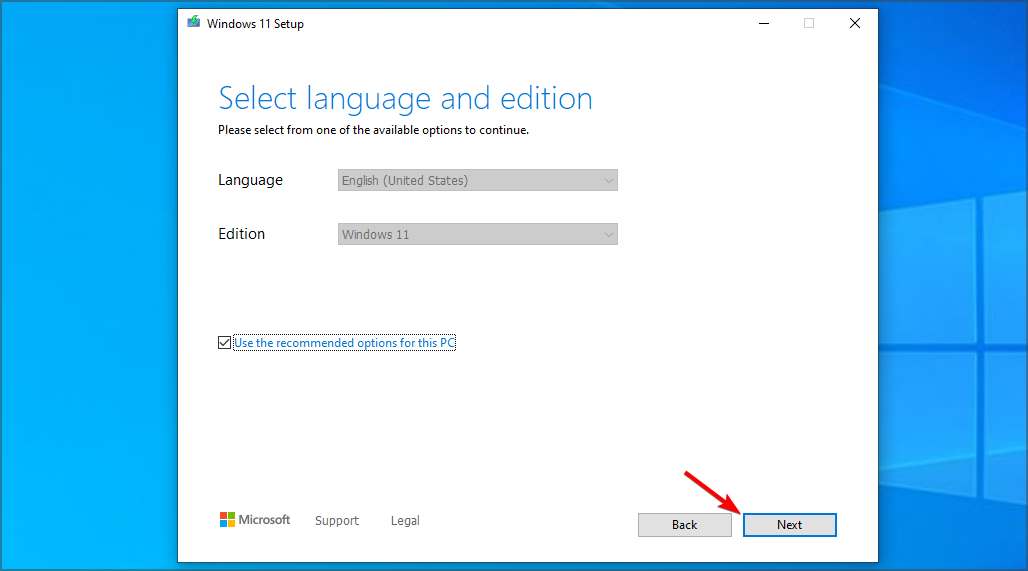The width and height of the screenshot is (1028, 571).
Task: Click the Microsoft logo
Action: [254, 520]
